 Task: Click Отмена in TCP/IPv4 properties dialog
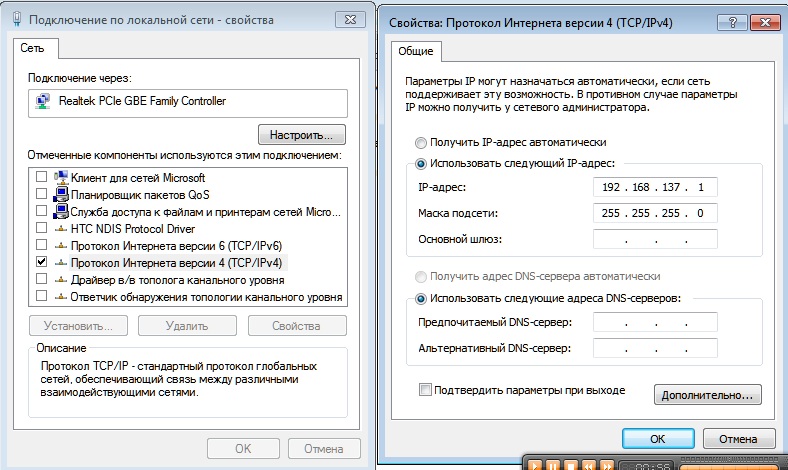738,439
